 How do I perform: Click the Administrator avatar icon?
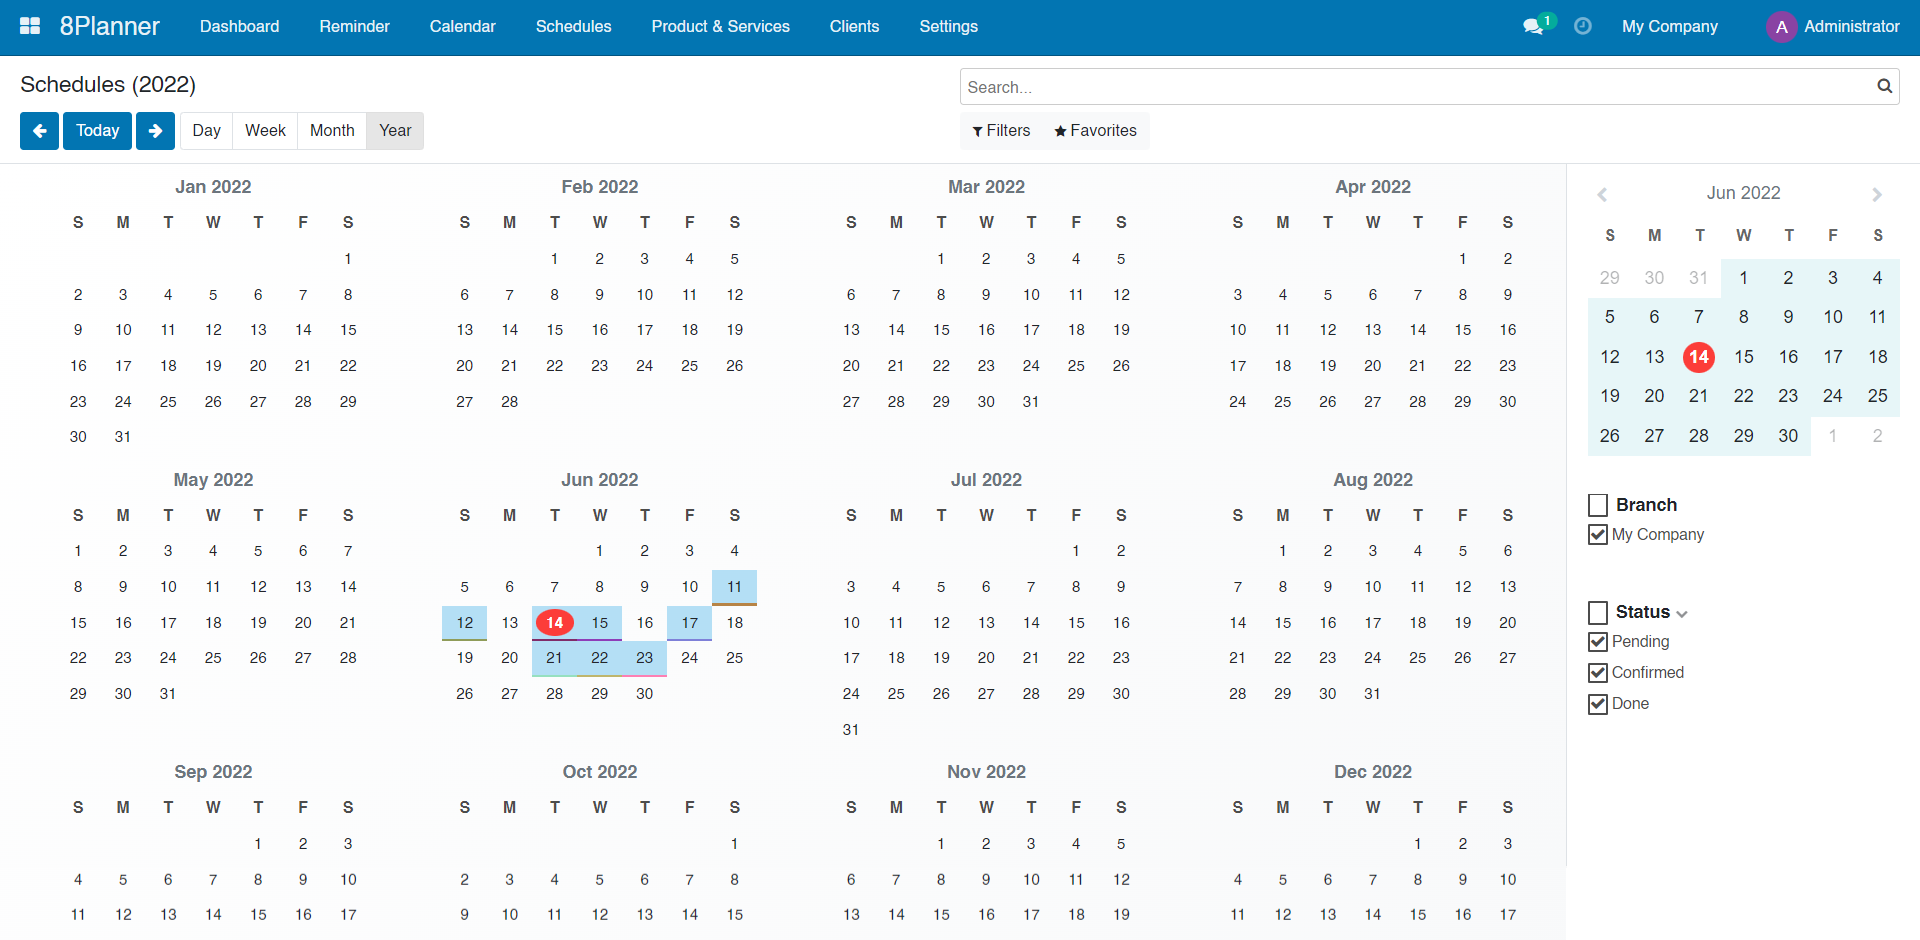(1781, 27)
